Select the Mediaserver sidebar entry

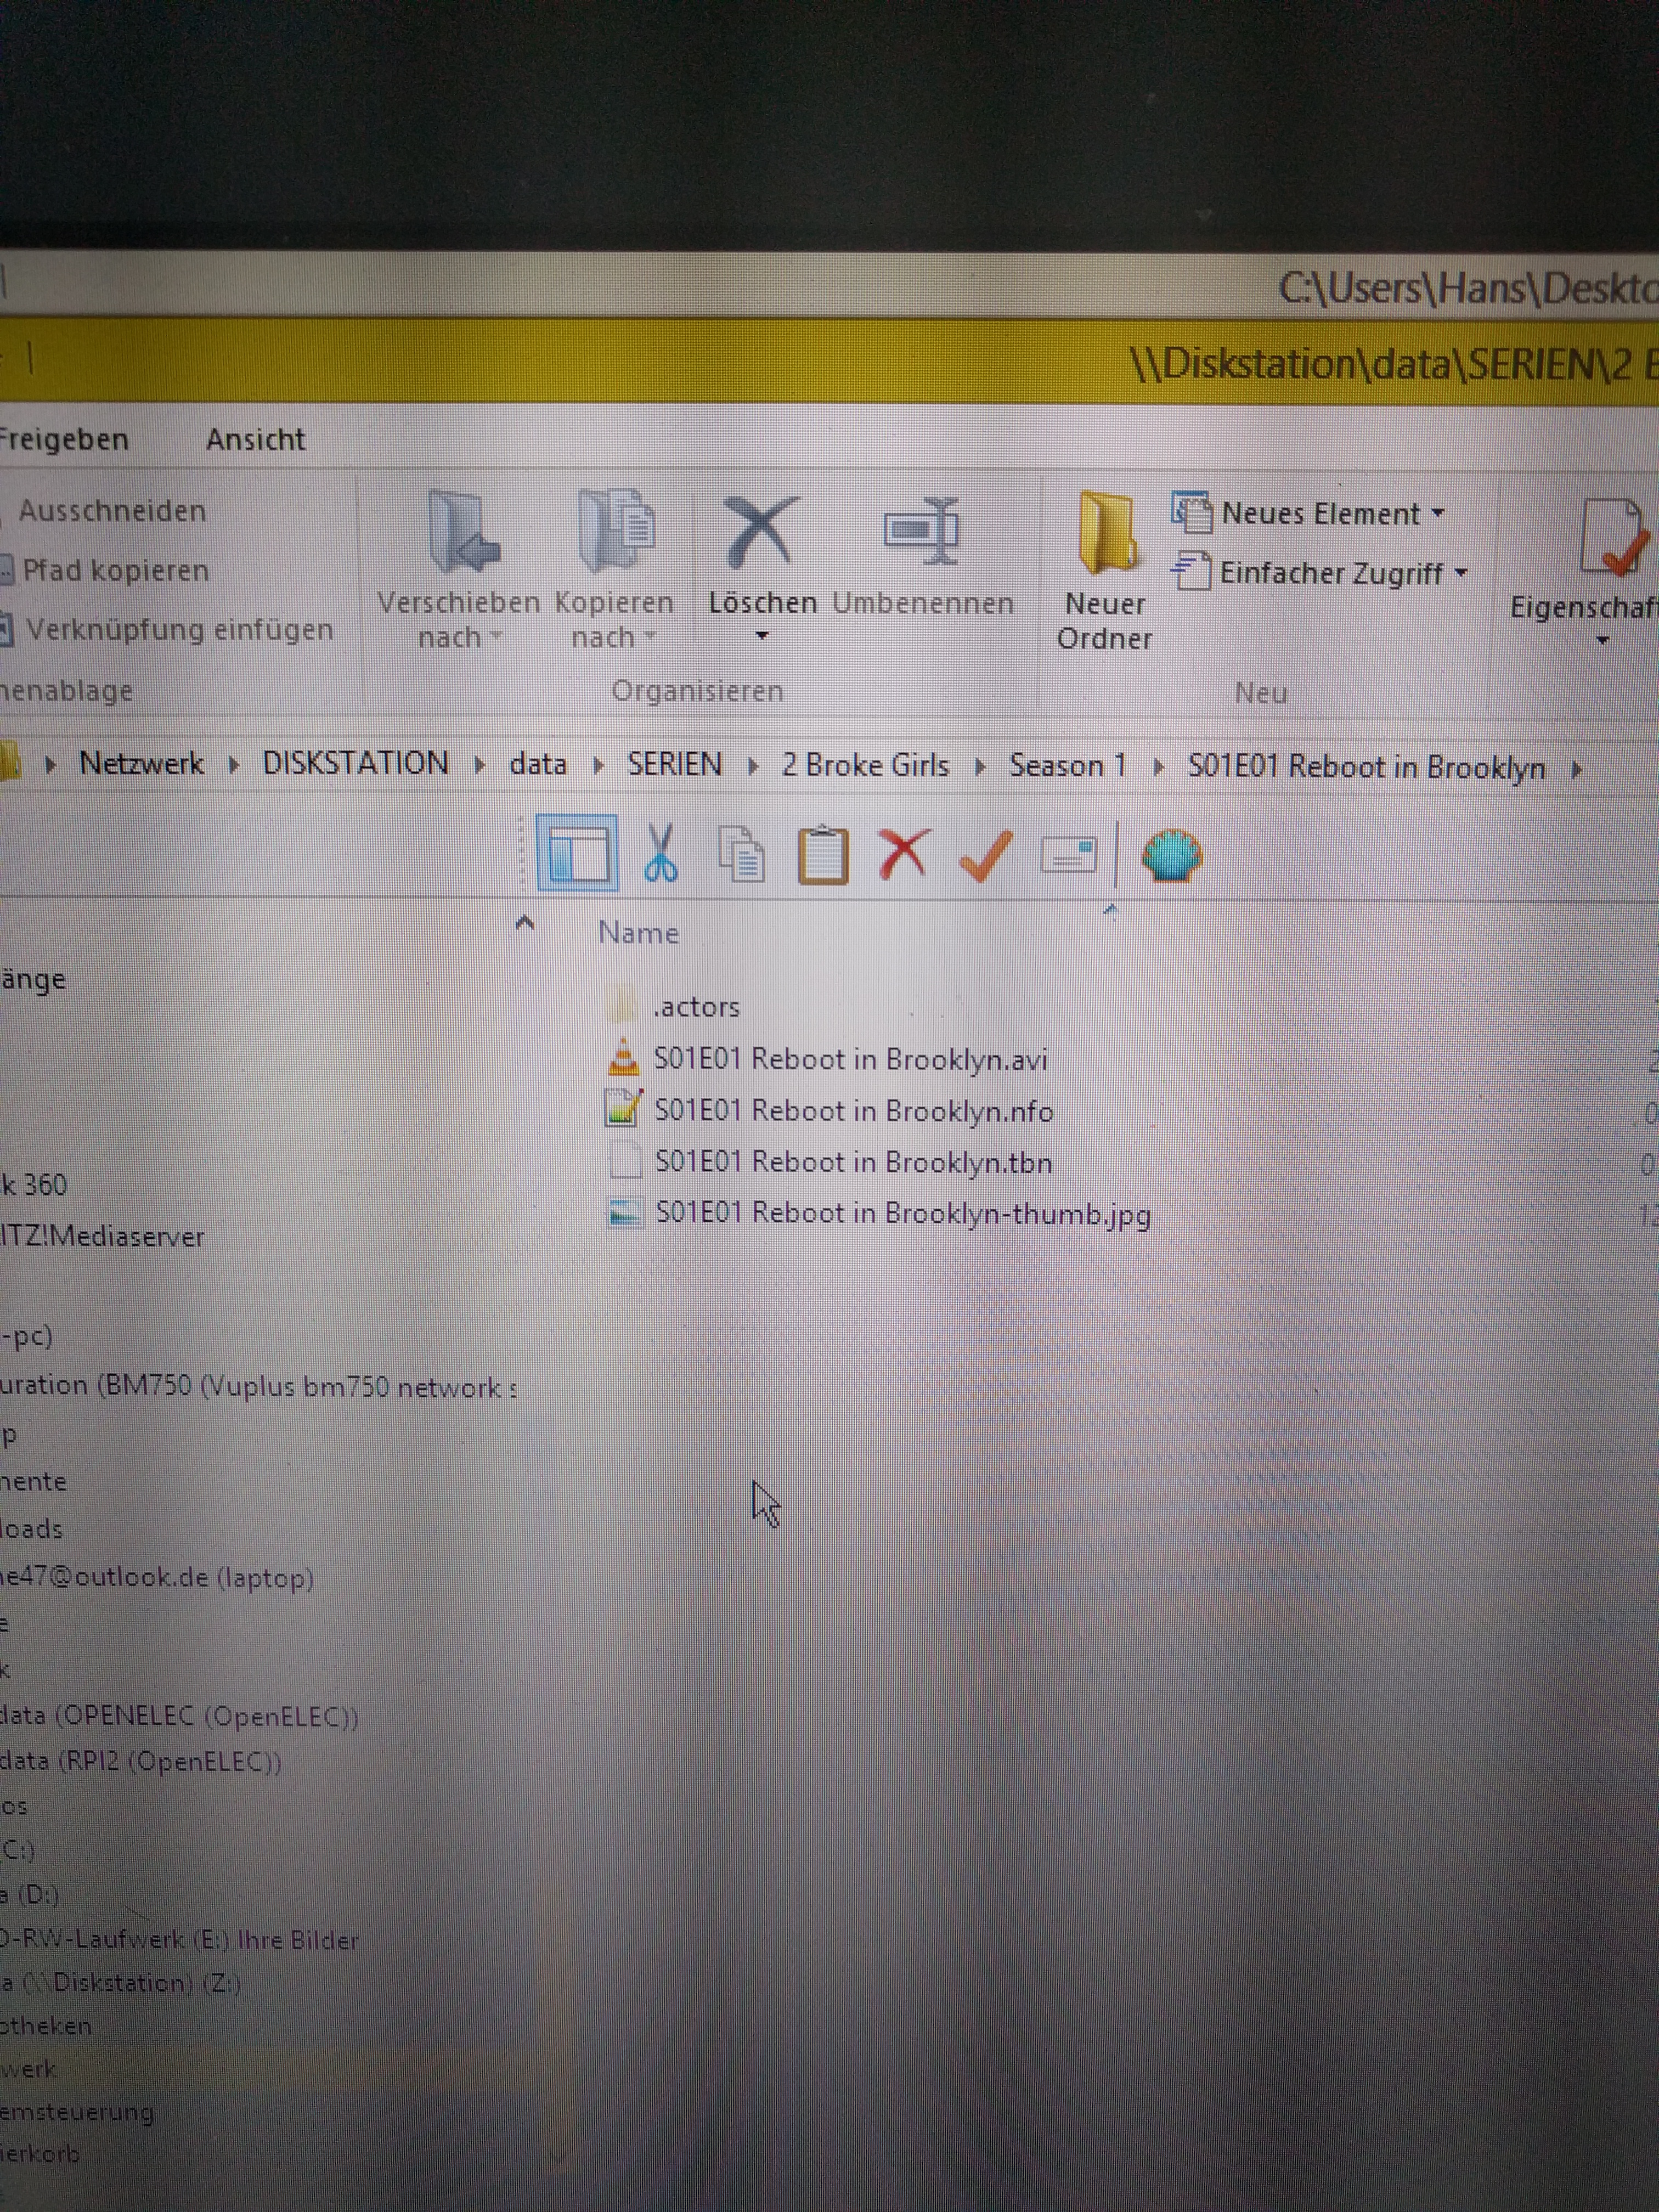click(102, 1237)
